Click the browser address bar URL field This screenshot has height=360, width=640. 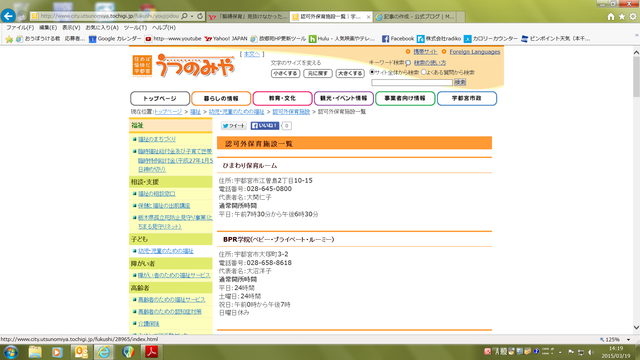tap(109, 16)
